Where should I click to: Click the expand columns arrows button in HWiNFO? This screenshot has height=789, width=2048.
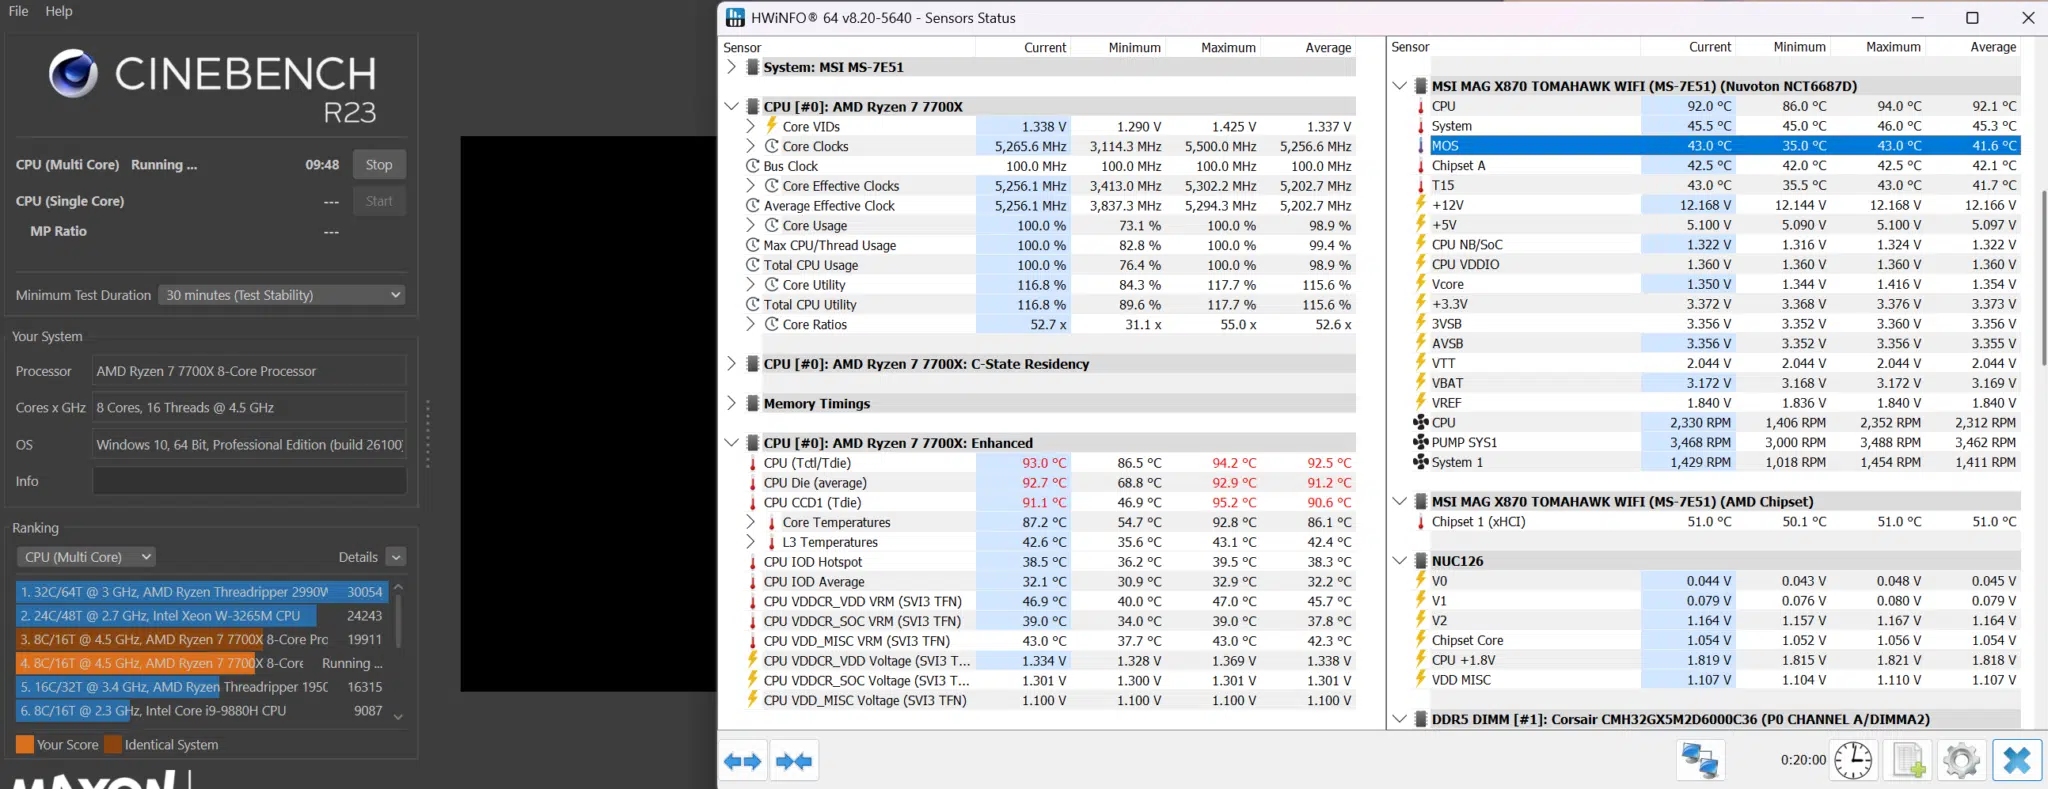click(743, 762)
